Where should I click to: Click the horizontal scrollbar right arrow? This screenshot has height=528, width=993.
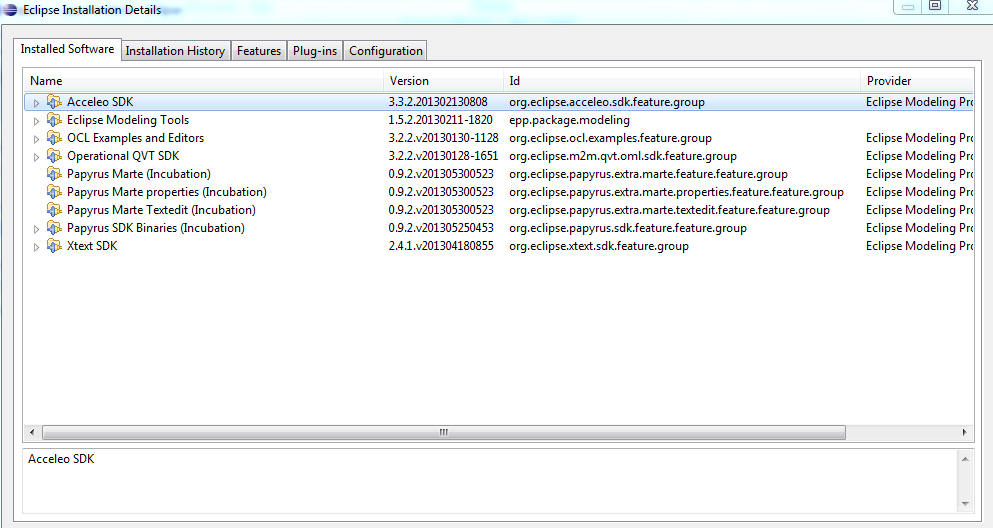965,432
